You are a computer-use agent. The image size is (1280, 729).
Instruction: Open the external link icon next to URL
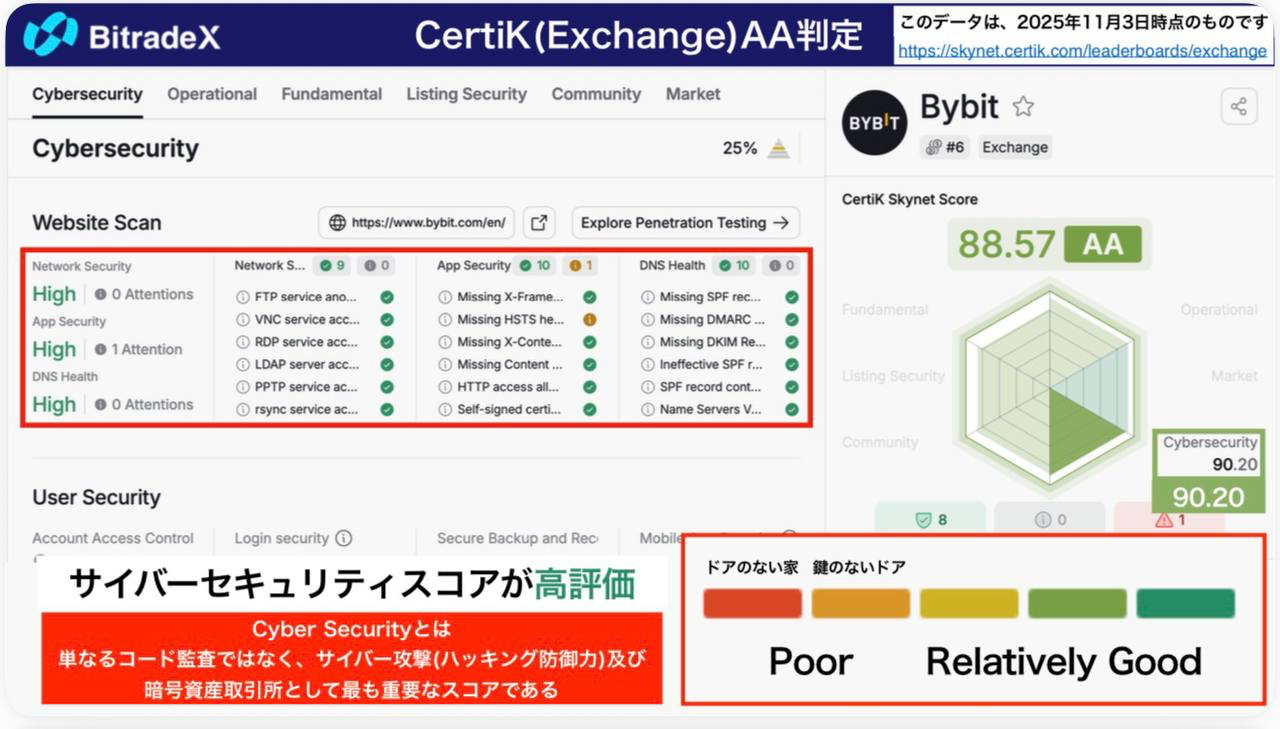tap(539, 223)
